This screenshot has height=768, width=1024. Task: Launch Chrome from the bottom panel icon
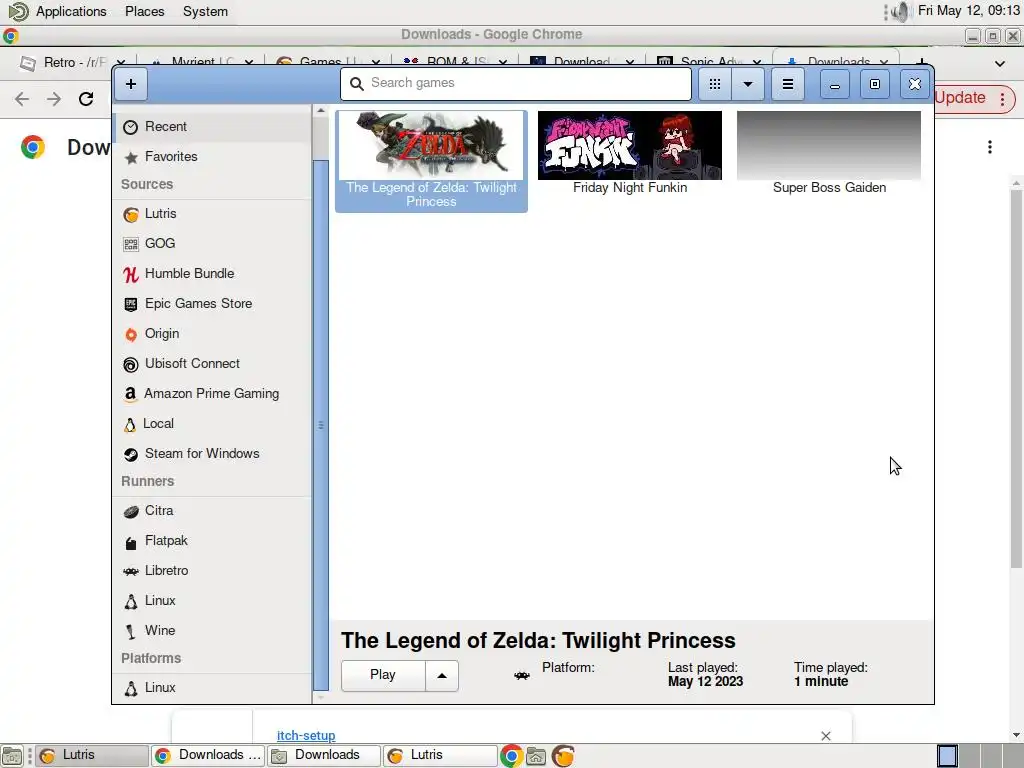click(x=511, y=756)
